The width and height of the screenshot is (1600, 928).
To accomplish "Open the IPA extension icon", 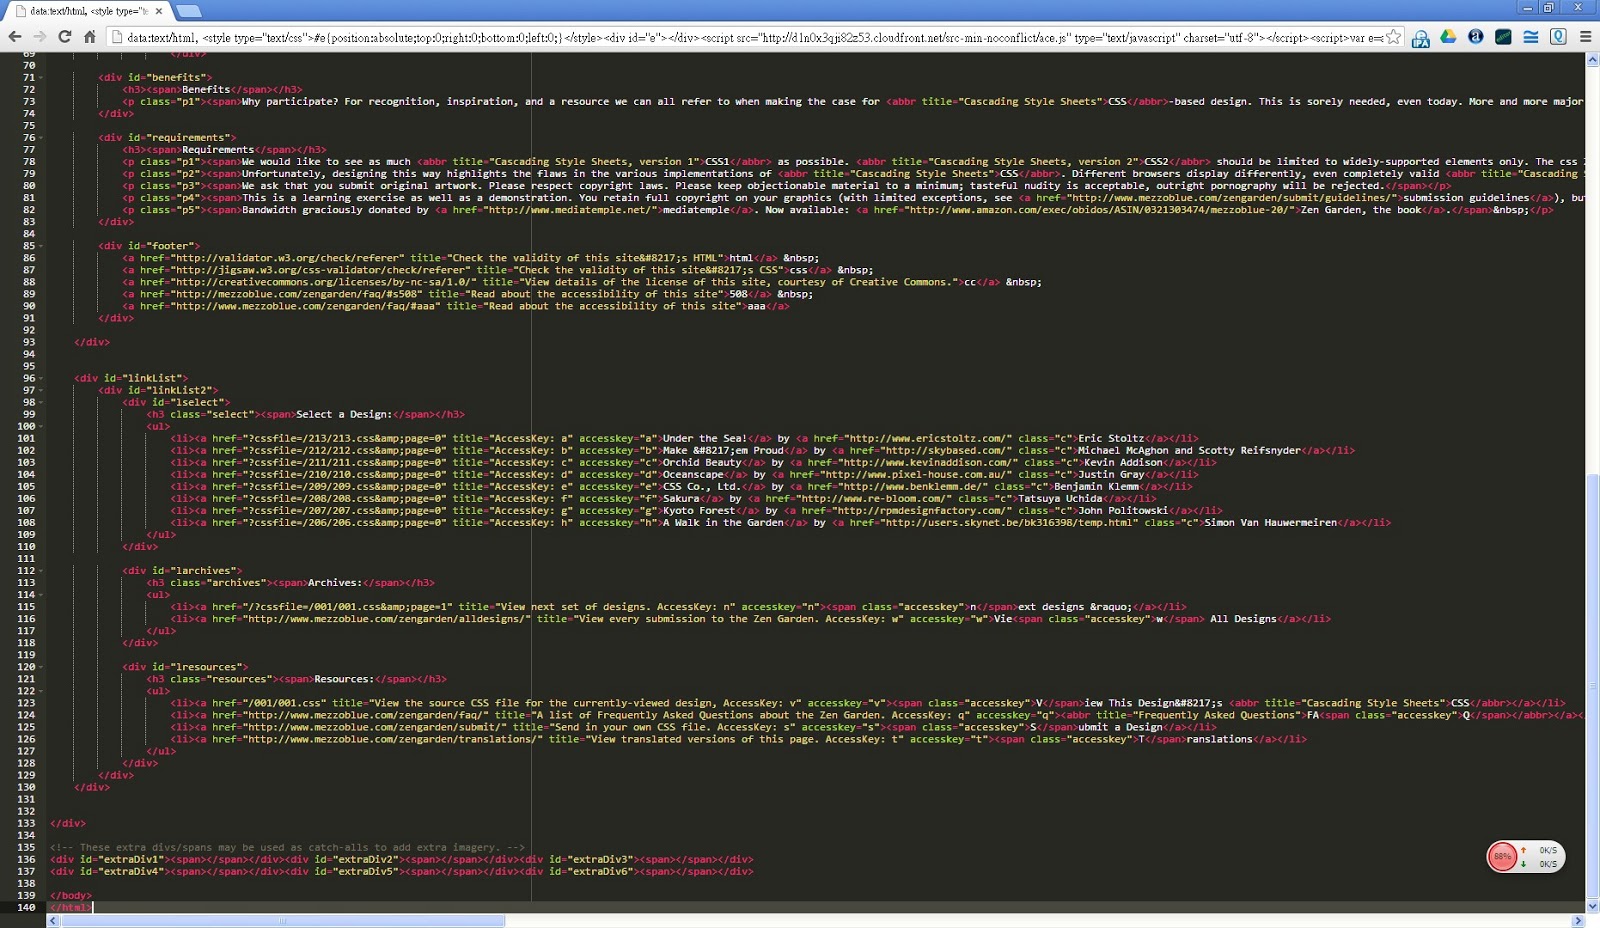I will pos(1421,38).
